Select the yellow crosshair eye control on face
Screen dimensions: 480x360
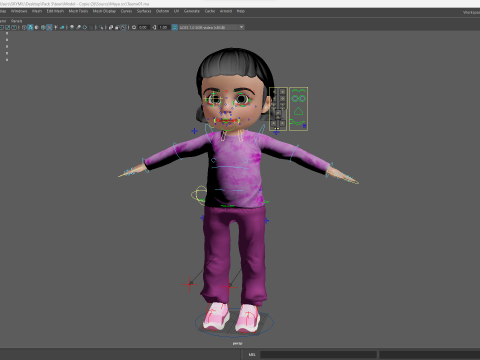[x=214, y=99]
